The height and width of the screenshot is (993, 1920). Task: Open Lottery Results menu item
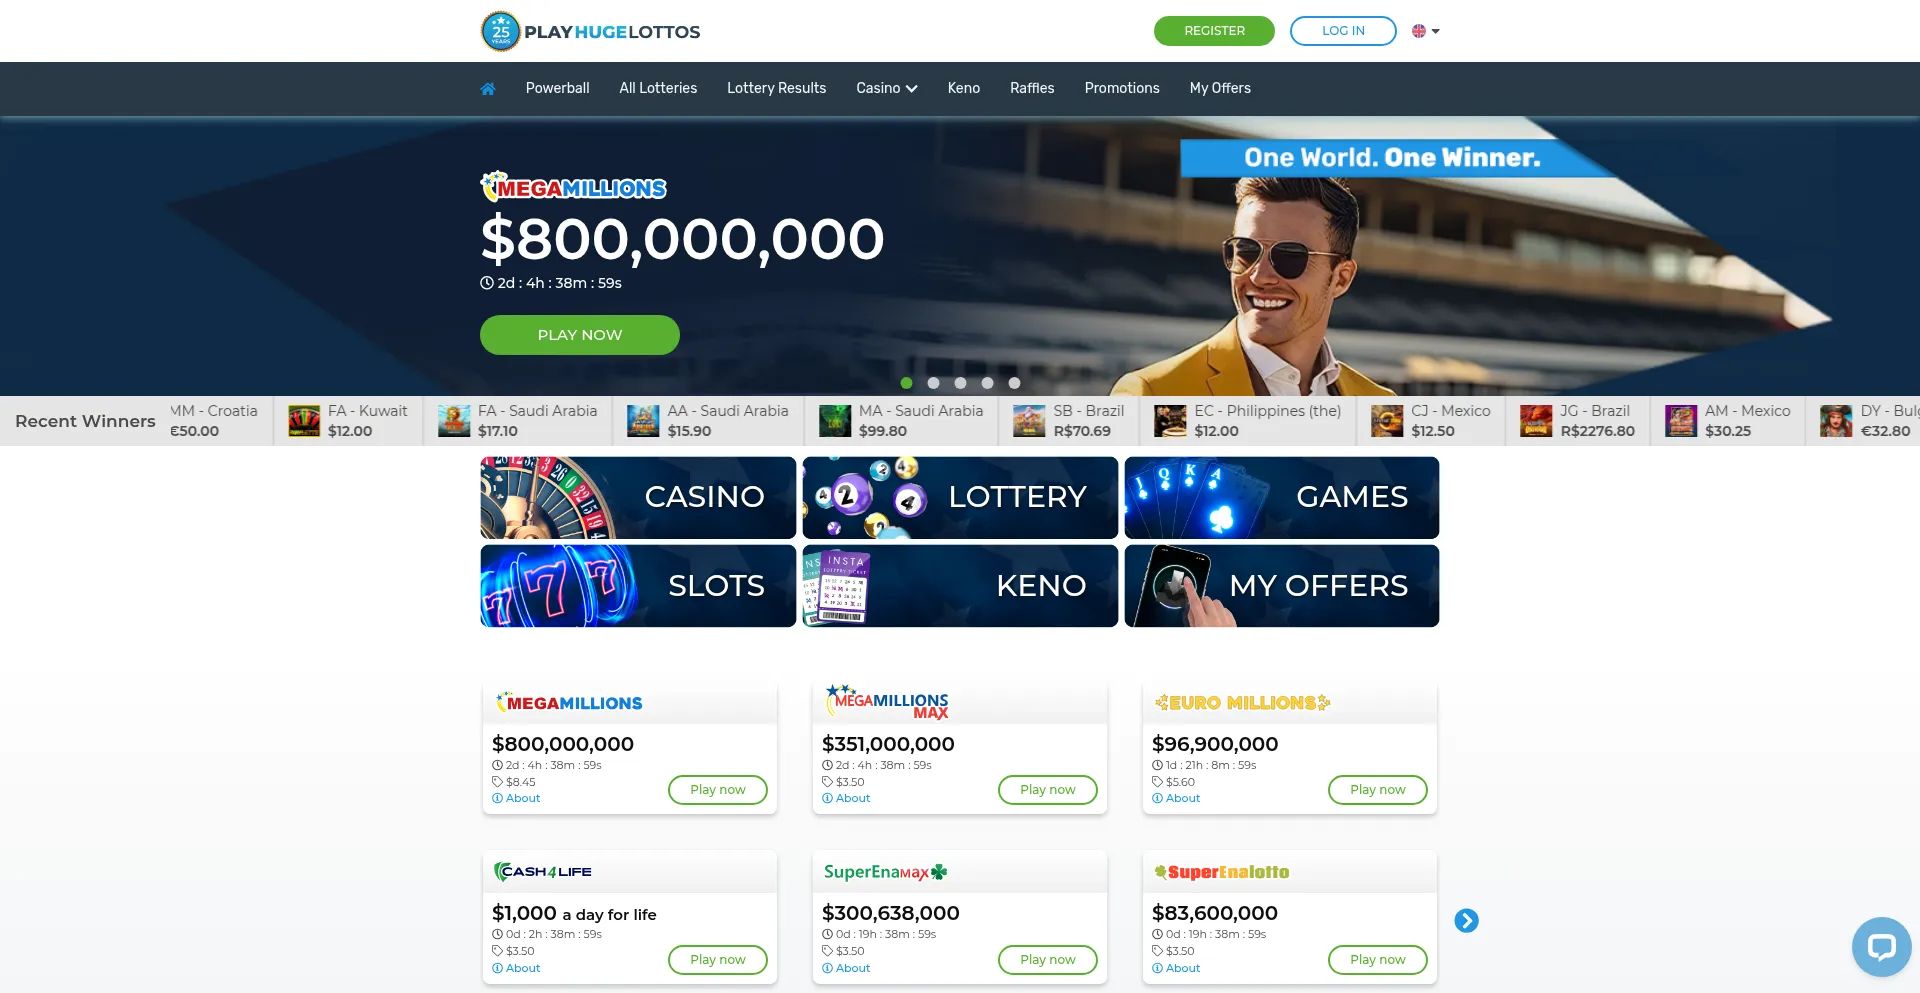coord(776,88)
